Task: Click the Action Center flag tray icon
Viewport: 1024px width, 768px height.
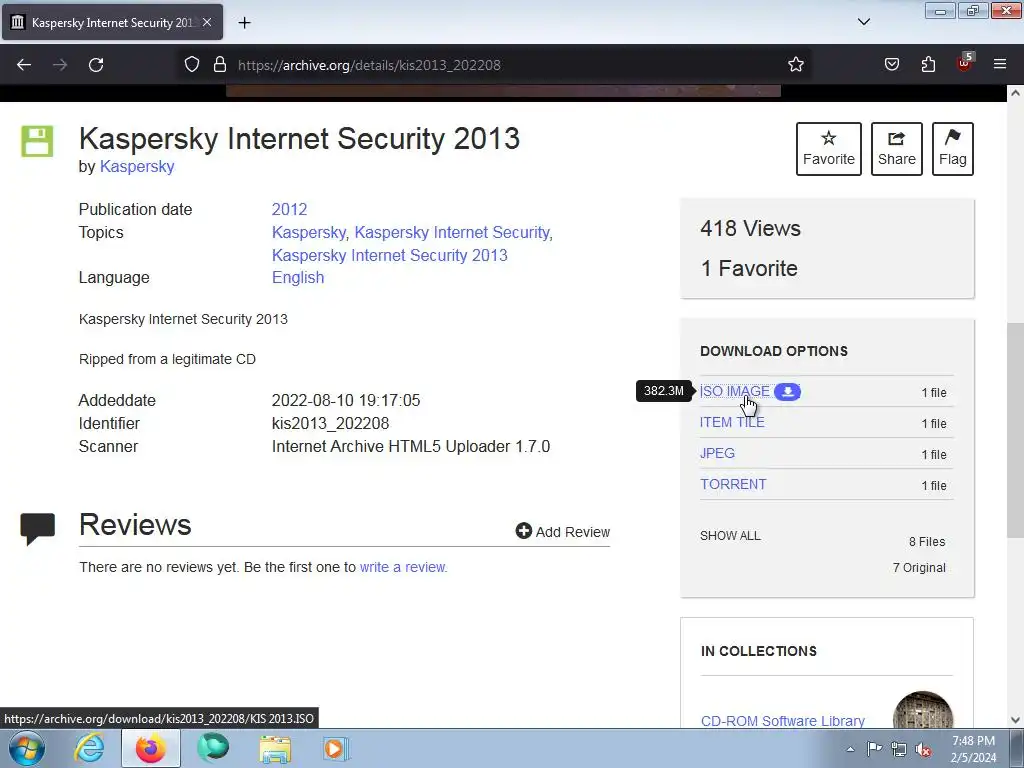Action: [874, 749]
